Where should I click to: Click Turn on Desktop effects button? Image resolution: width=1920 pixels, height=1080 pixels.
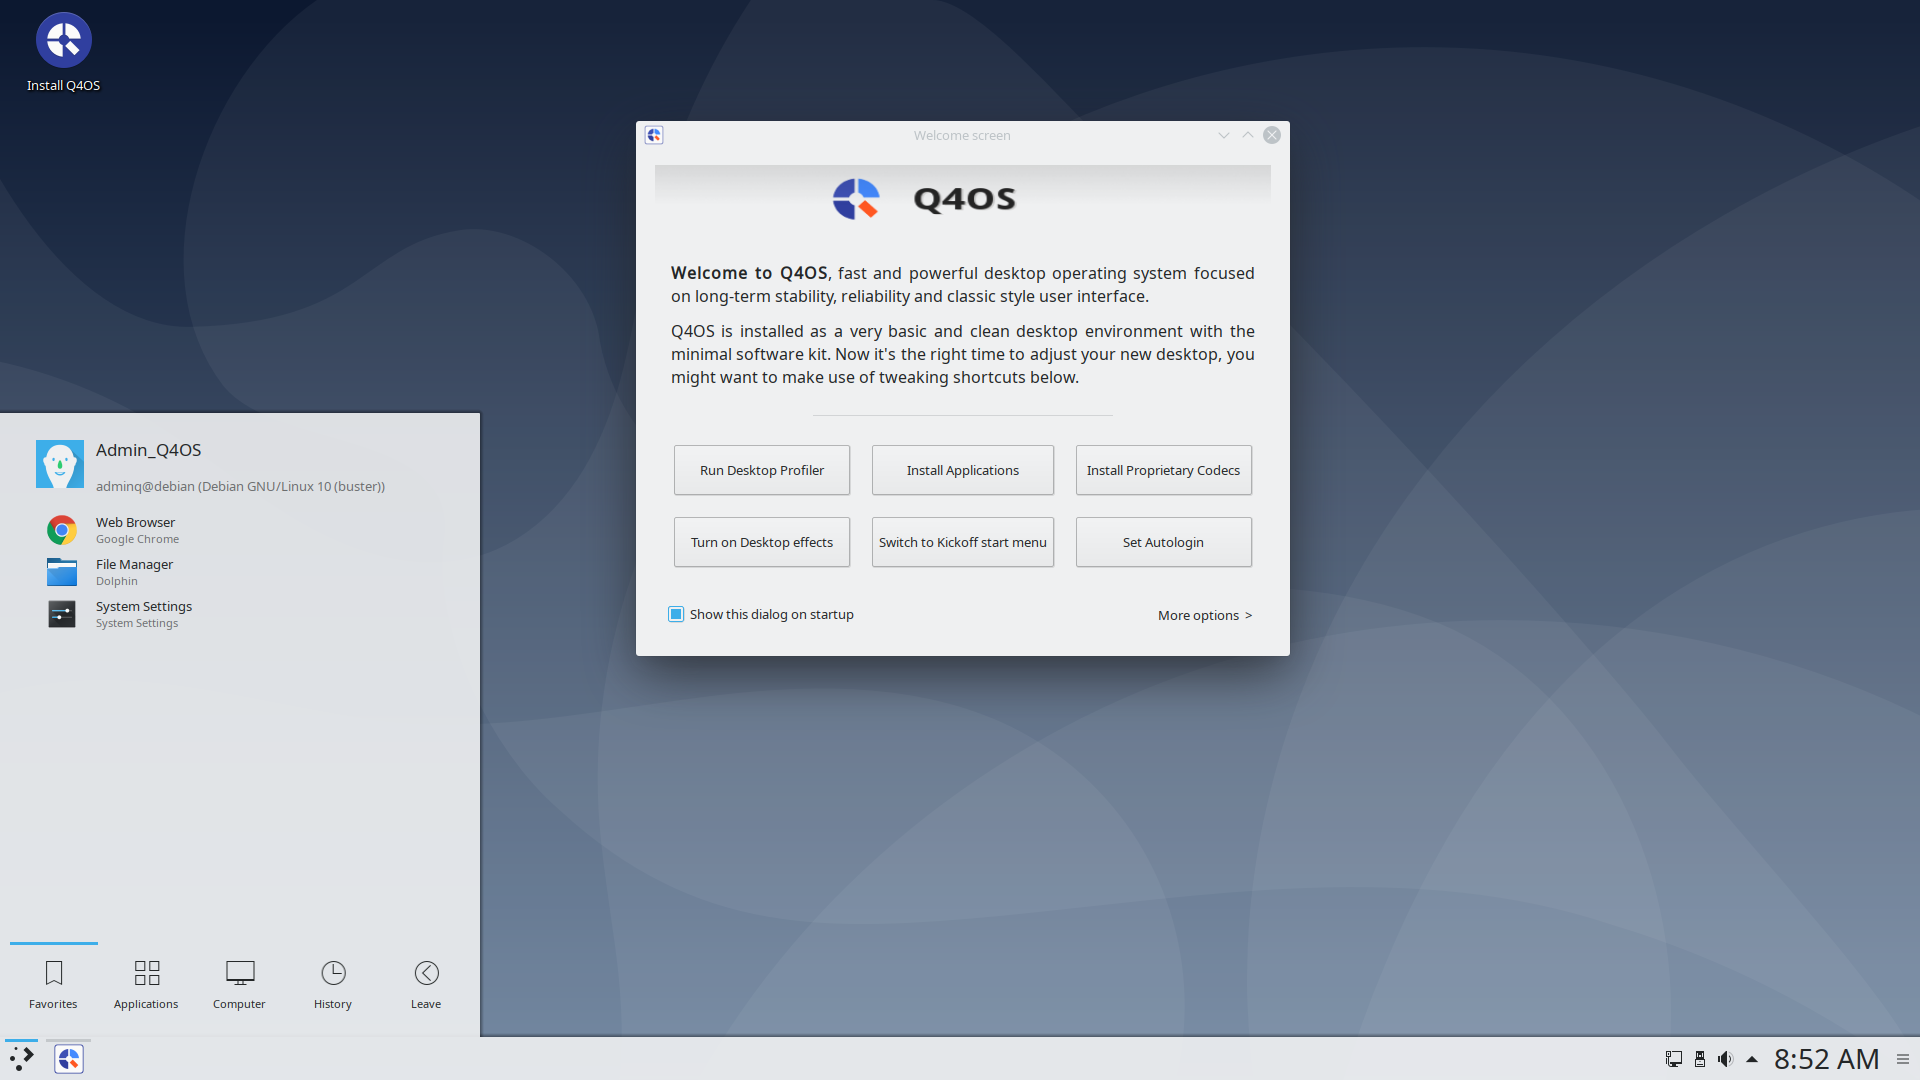click(761, 542)
